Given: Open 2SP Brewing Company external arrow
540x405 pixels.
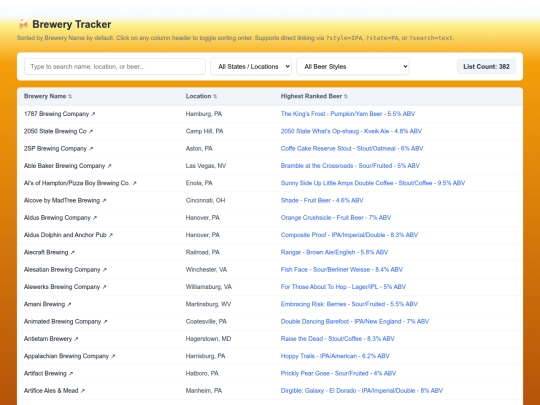Looking at the screenshot, I should pos(91,149).
